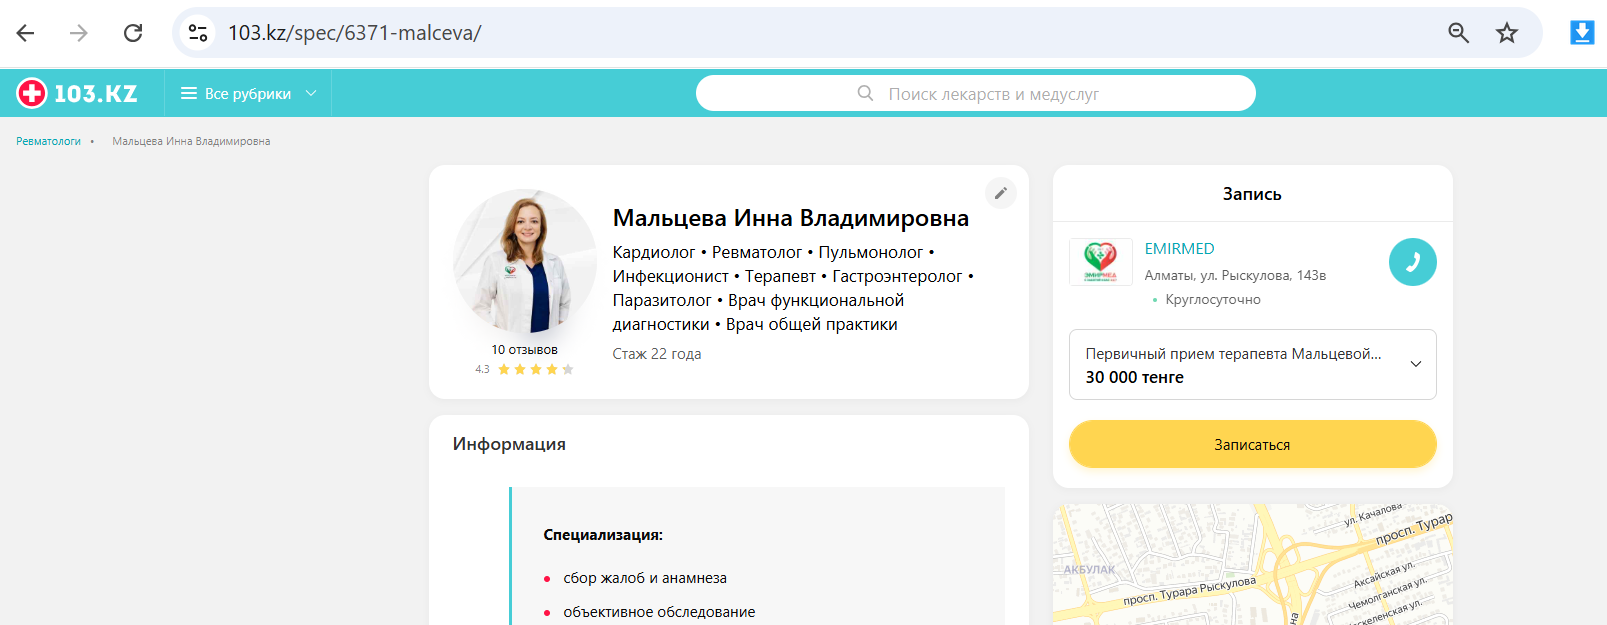Go back using the browser back arrow

[26, 33]
